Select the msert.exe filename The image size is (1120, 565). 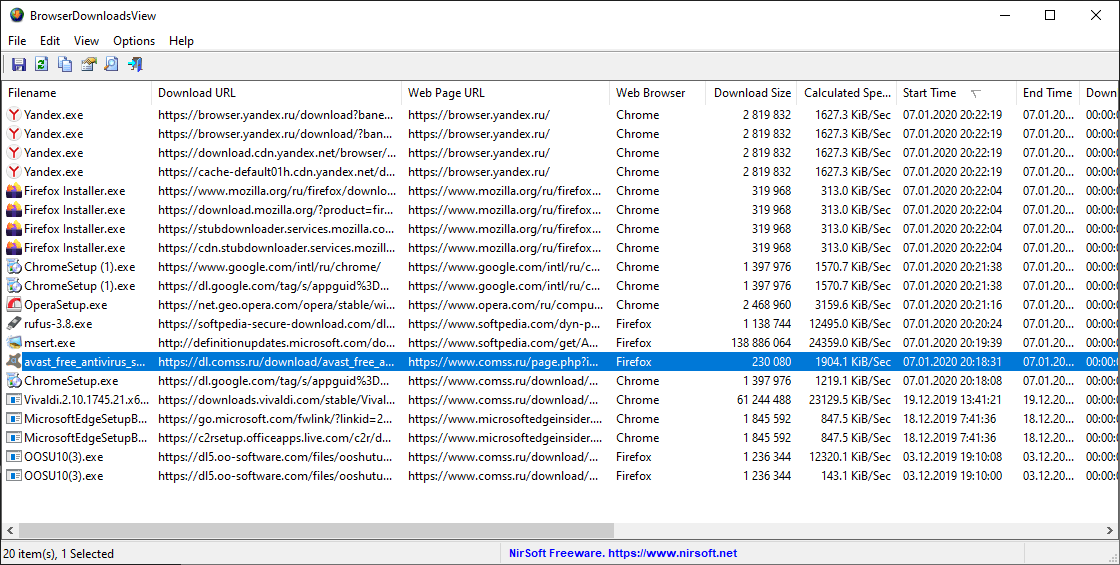coord(50,343)
